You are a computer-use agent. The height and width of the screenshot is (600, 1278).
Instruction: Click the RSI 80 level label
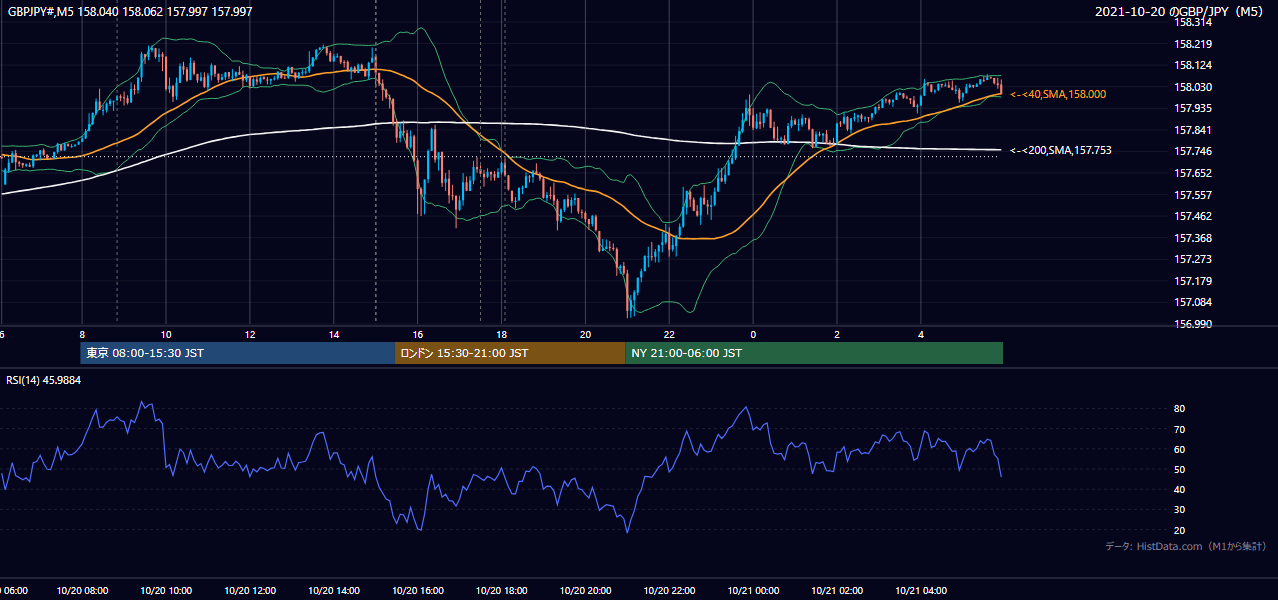1179,409
